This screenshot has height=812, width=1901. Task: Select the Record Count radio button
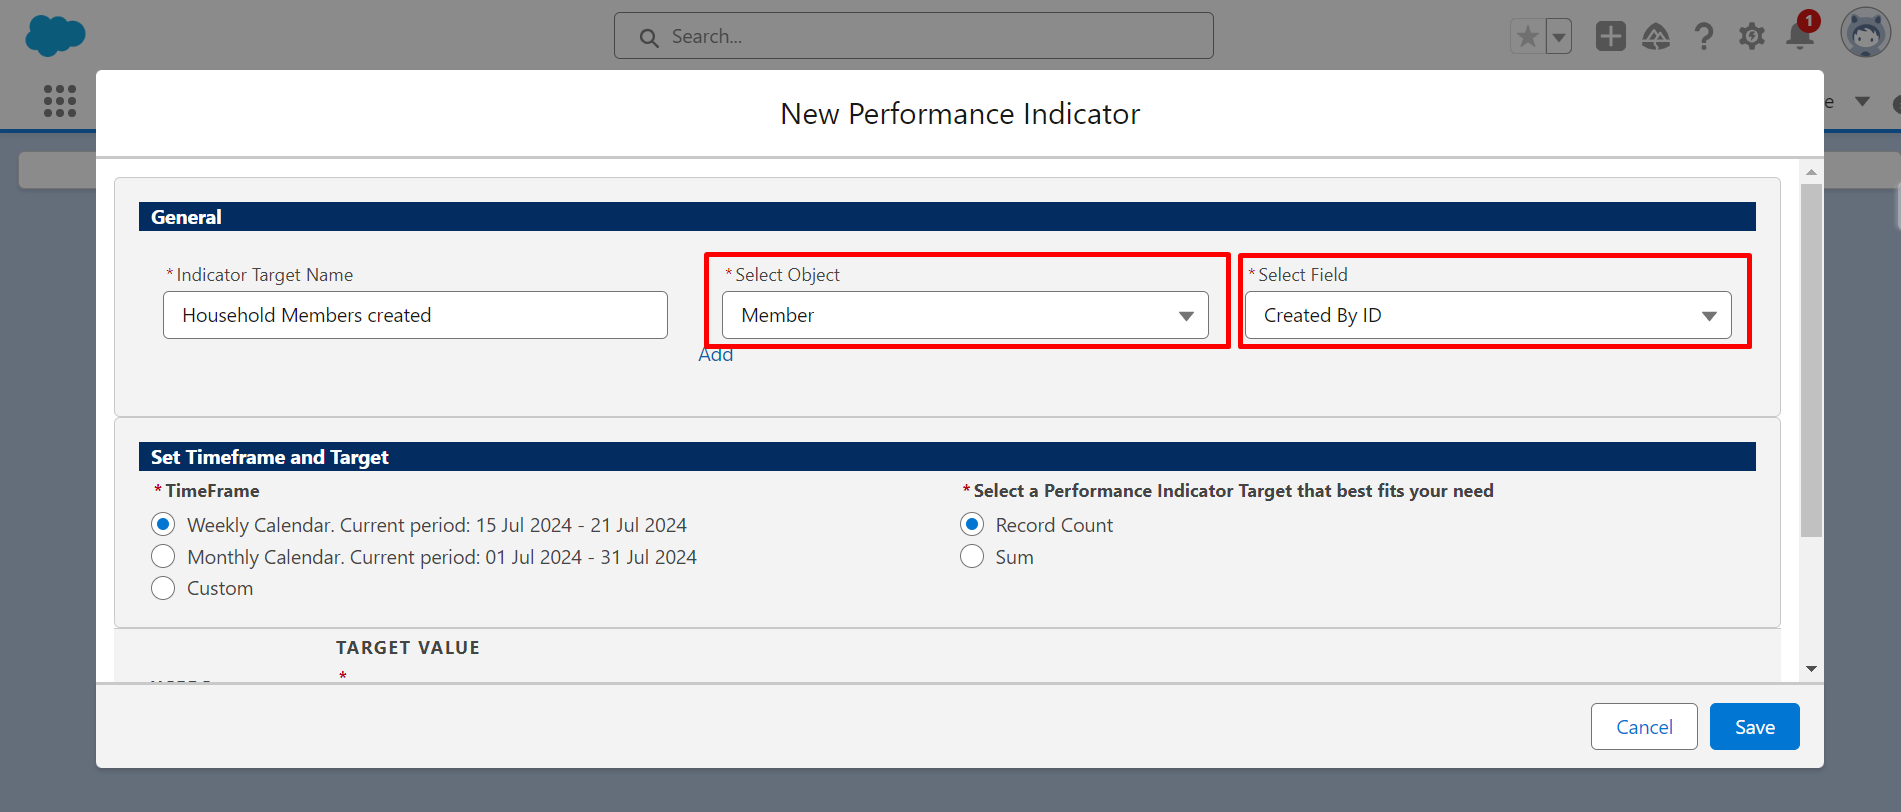(972, 525)
